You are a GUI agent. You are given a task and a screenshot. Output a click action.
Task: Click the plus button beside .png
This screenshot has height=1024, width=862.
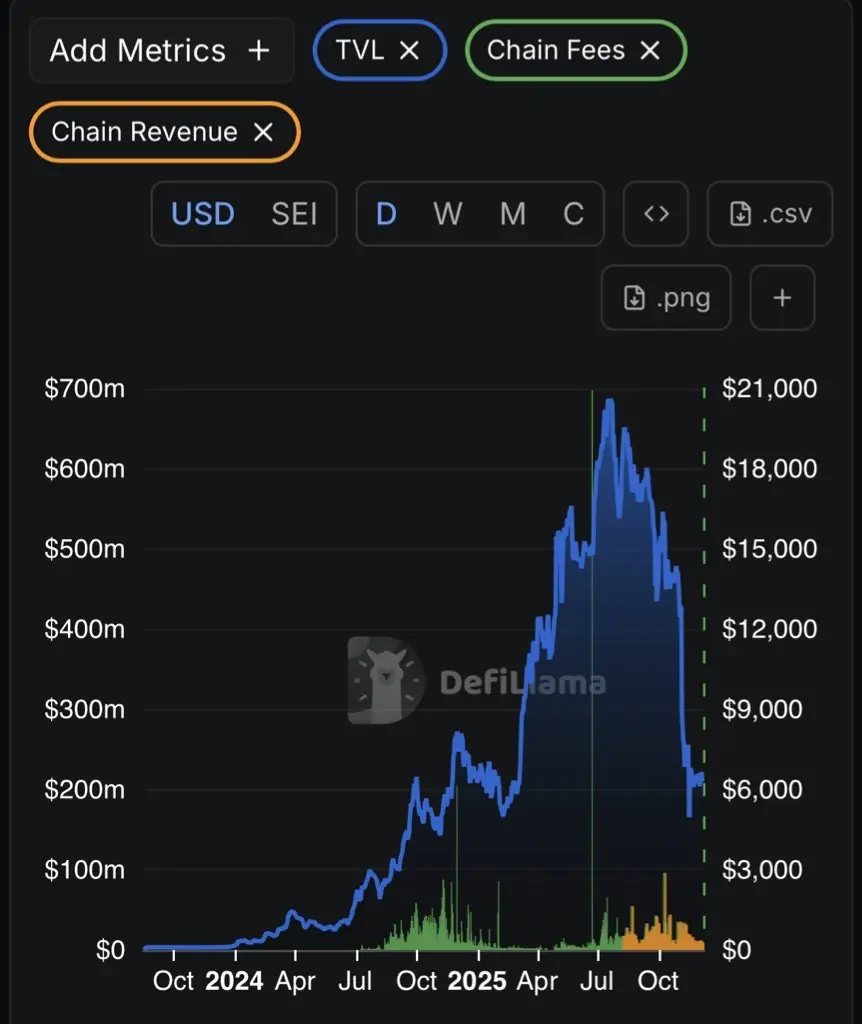(782, 297)
